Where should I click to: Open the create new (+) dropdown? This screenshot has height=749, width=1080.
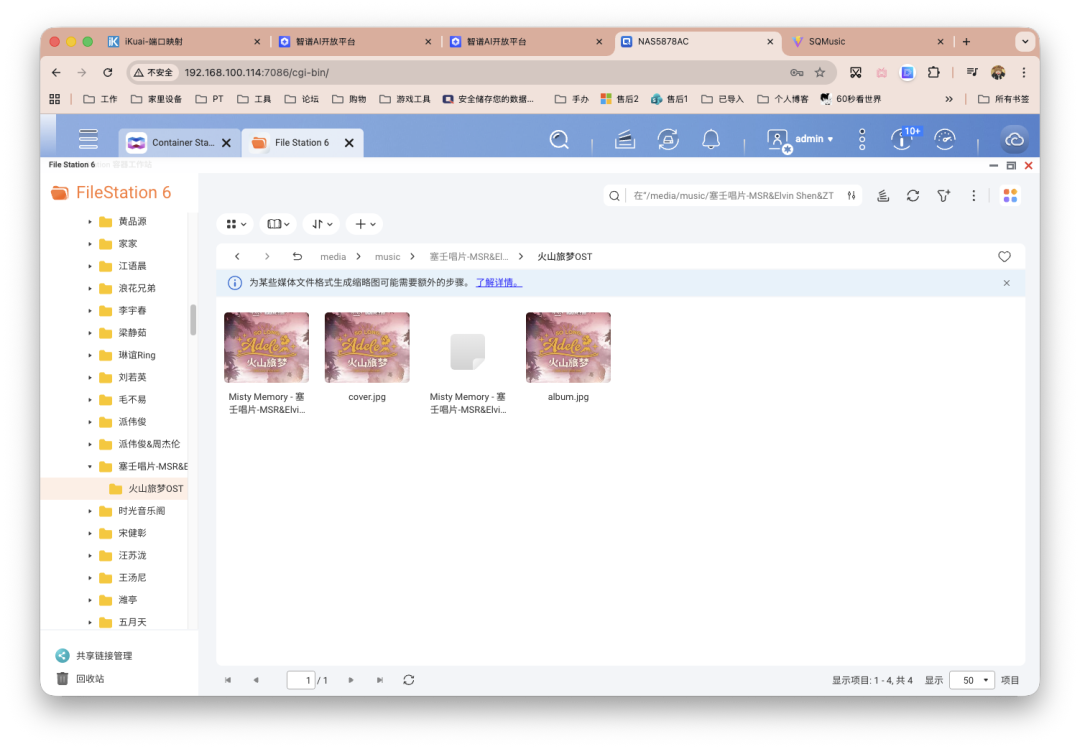[x=364, y=223]
